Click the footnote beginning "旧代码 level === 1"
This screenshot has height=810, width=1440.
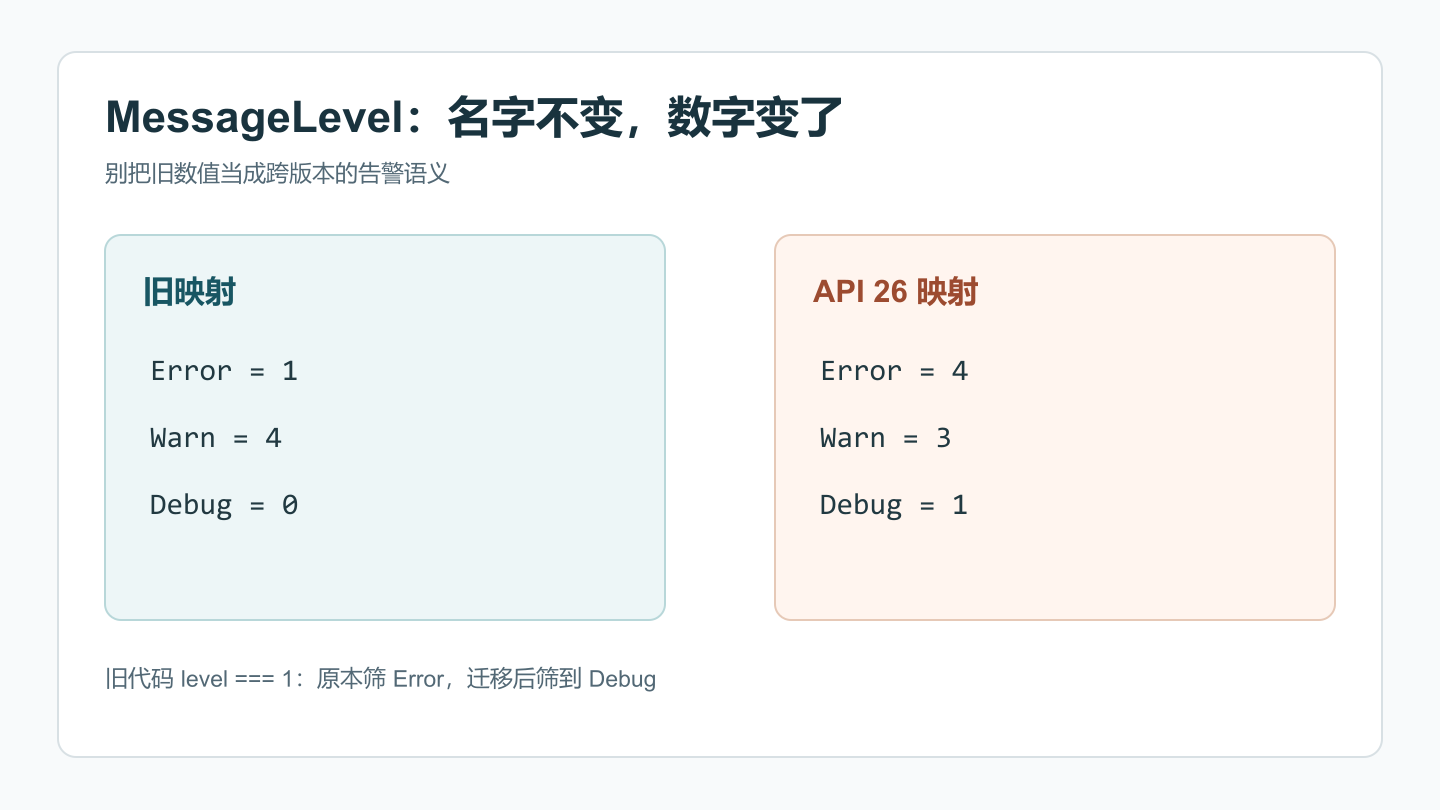[x=381, y=679]
